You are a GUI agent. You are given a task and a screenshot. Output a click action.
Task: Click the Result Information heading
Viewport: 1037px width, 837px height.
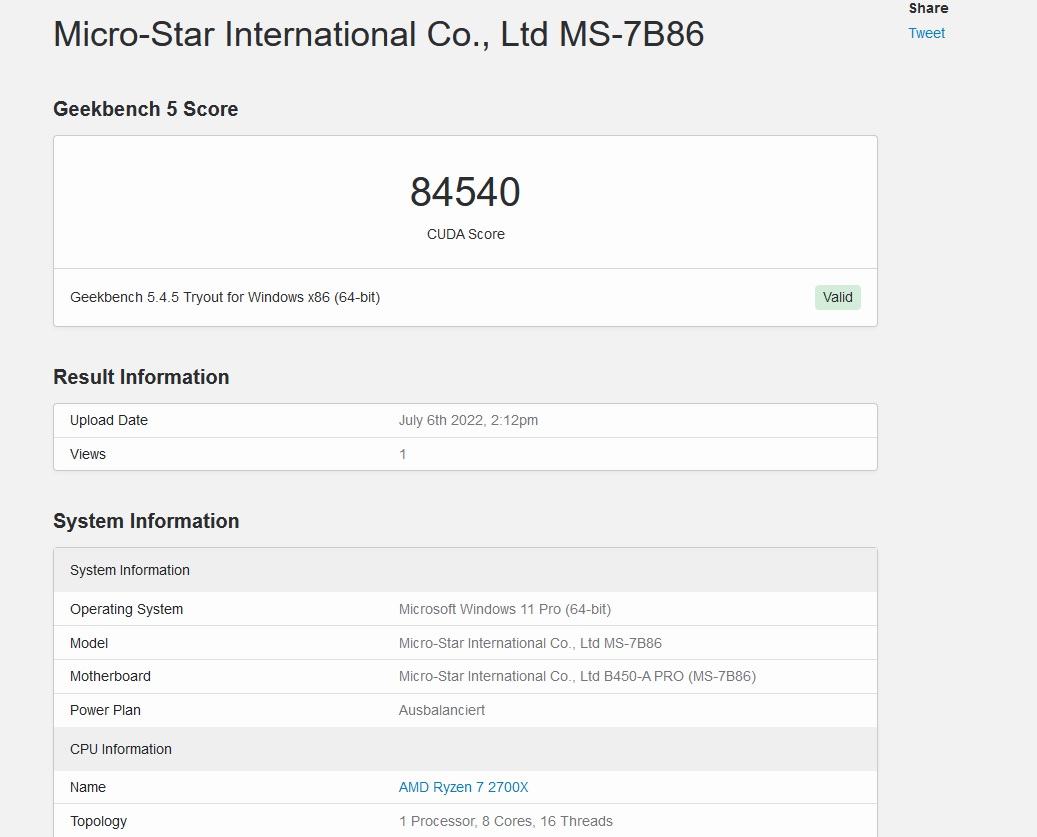pos(141,377)
